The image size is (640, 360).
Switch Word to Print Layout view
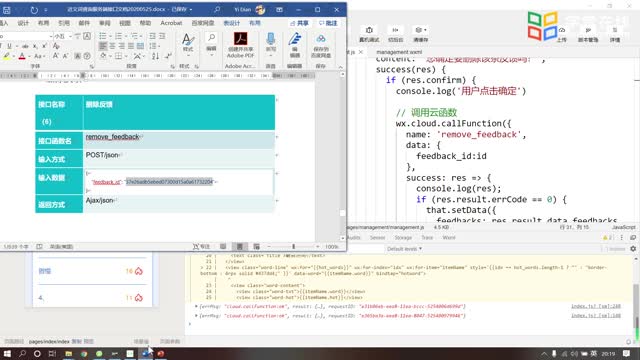point(240,247)
